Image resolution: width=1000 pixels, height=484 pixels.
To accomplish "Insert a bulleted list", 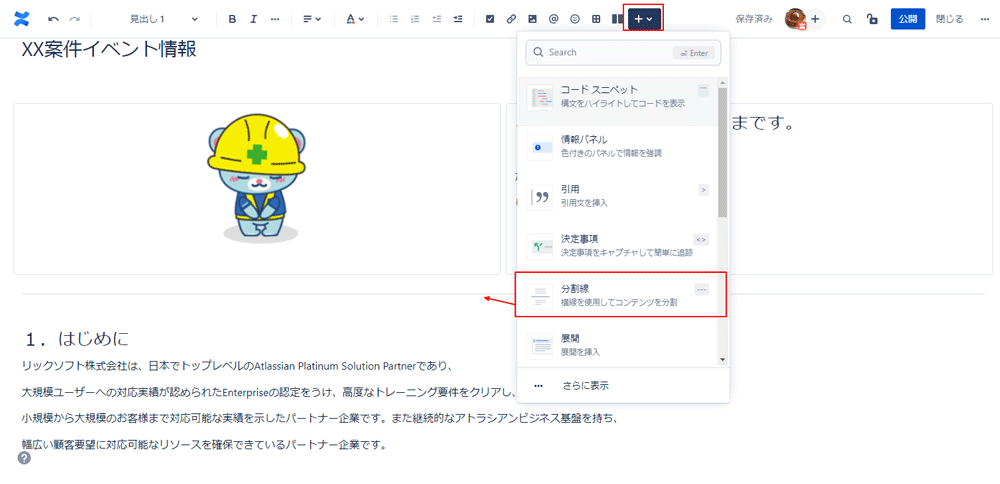I will click(394, 19).
